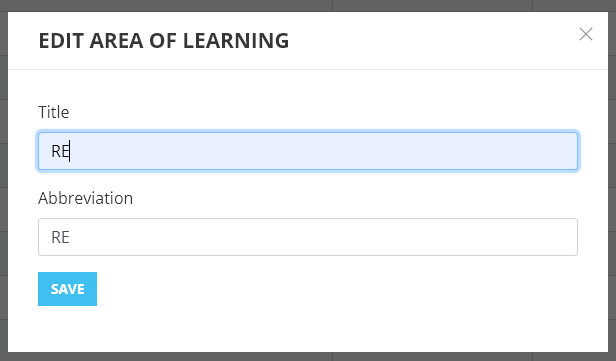Viewport: 616px width, 361px height.
Task: Click the middle of the Title input
Action: (308, 151)
